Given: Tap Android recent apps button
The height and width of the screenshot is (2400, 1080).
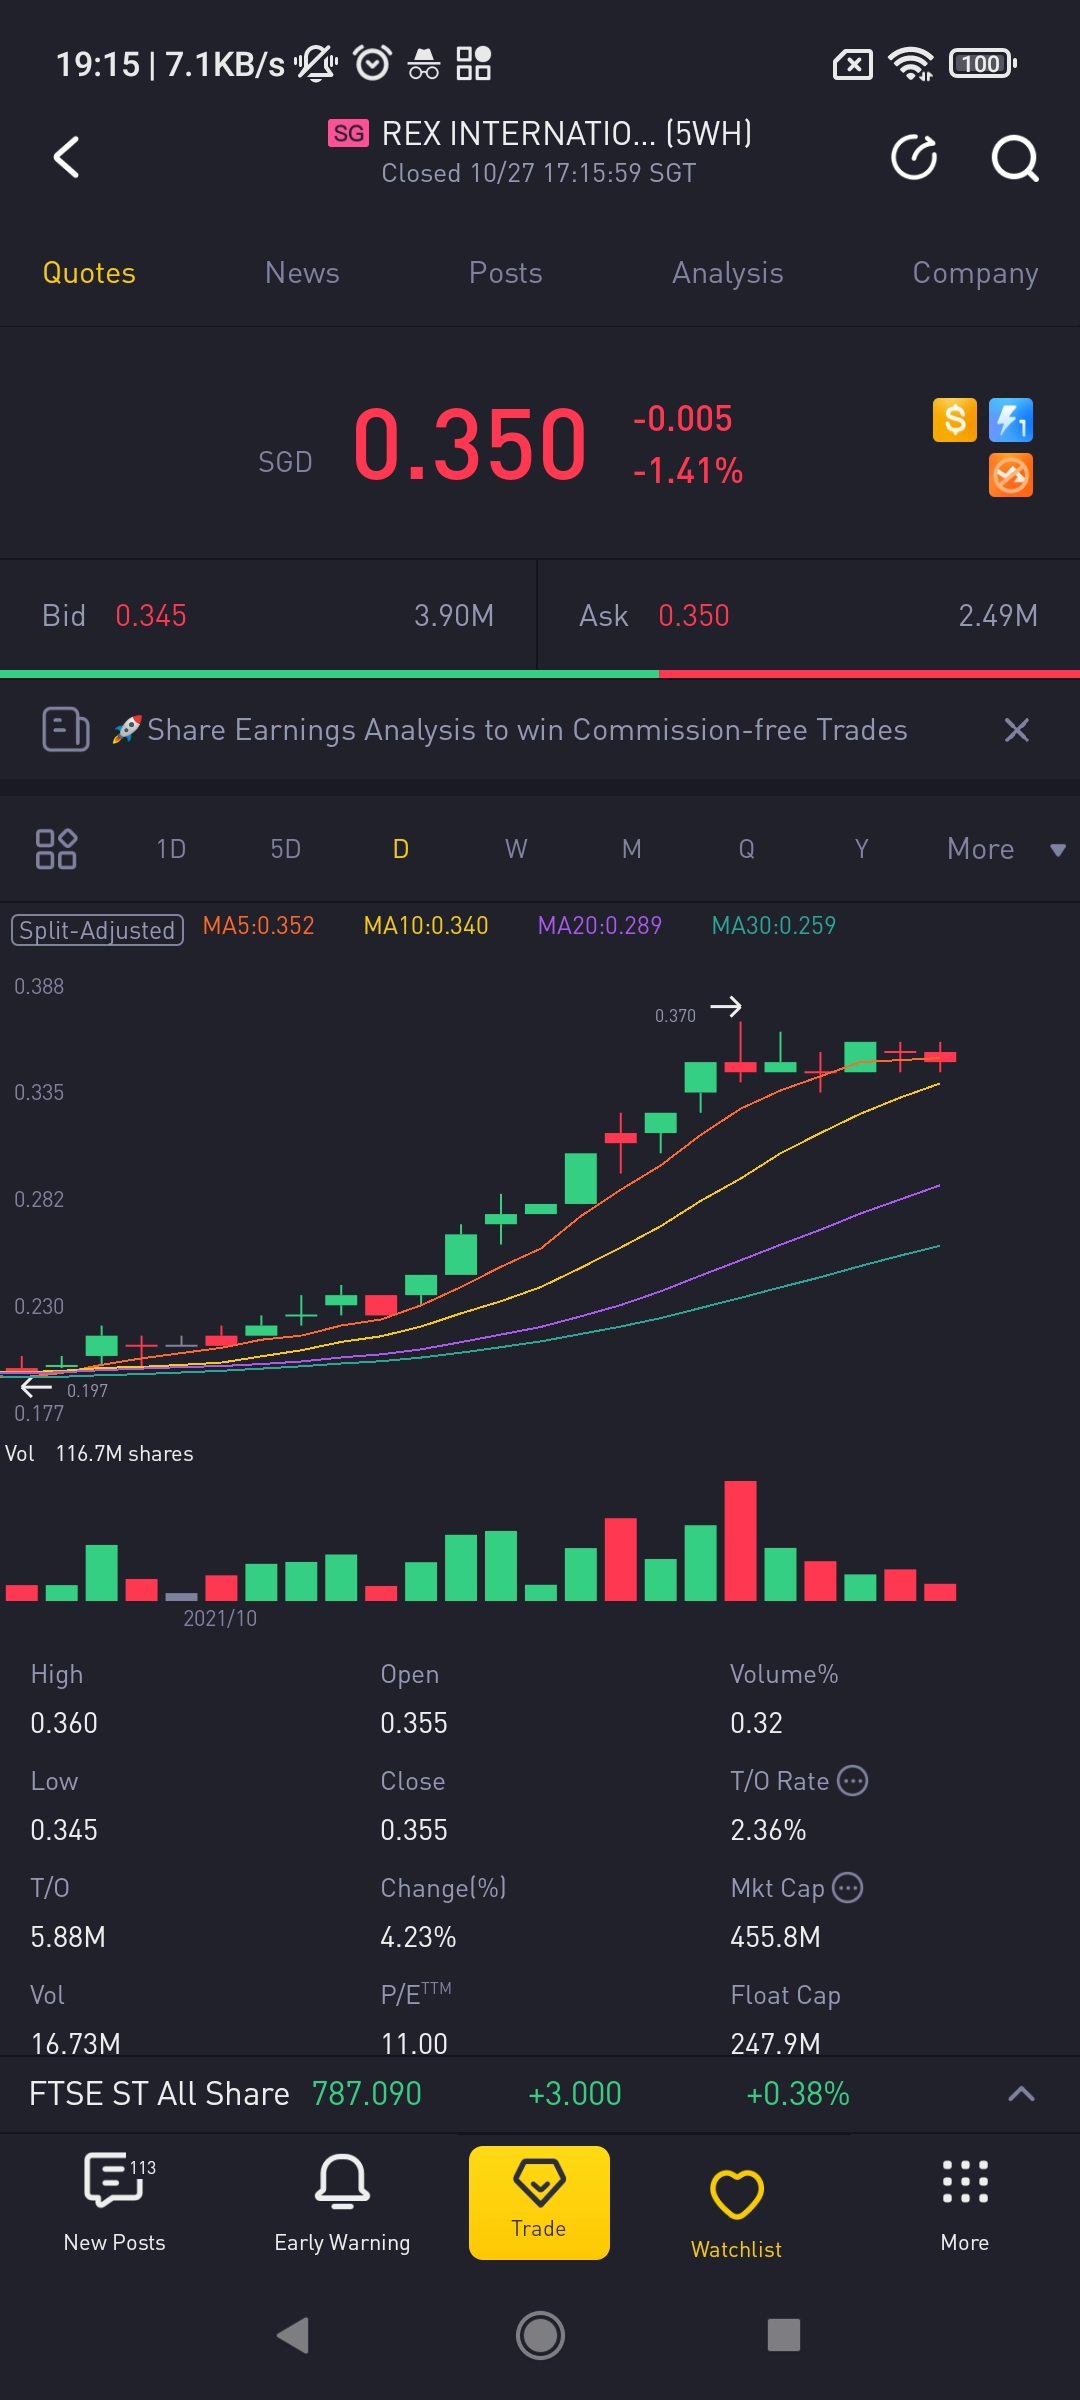Looking at the screenshot, I should click(784, 2336).
